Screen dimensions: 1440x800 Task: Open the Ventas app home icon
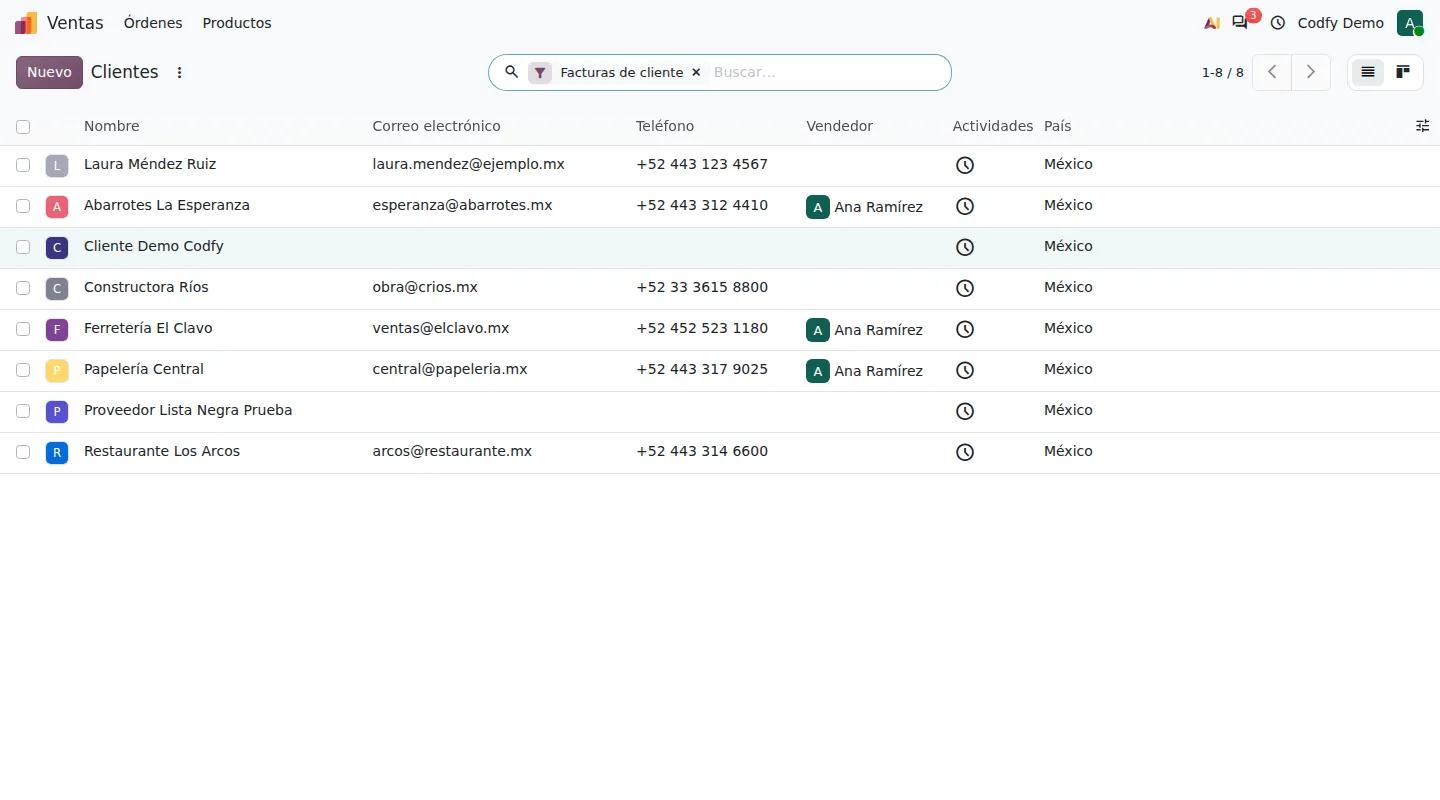(26, 23)
